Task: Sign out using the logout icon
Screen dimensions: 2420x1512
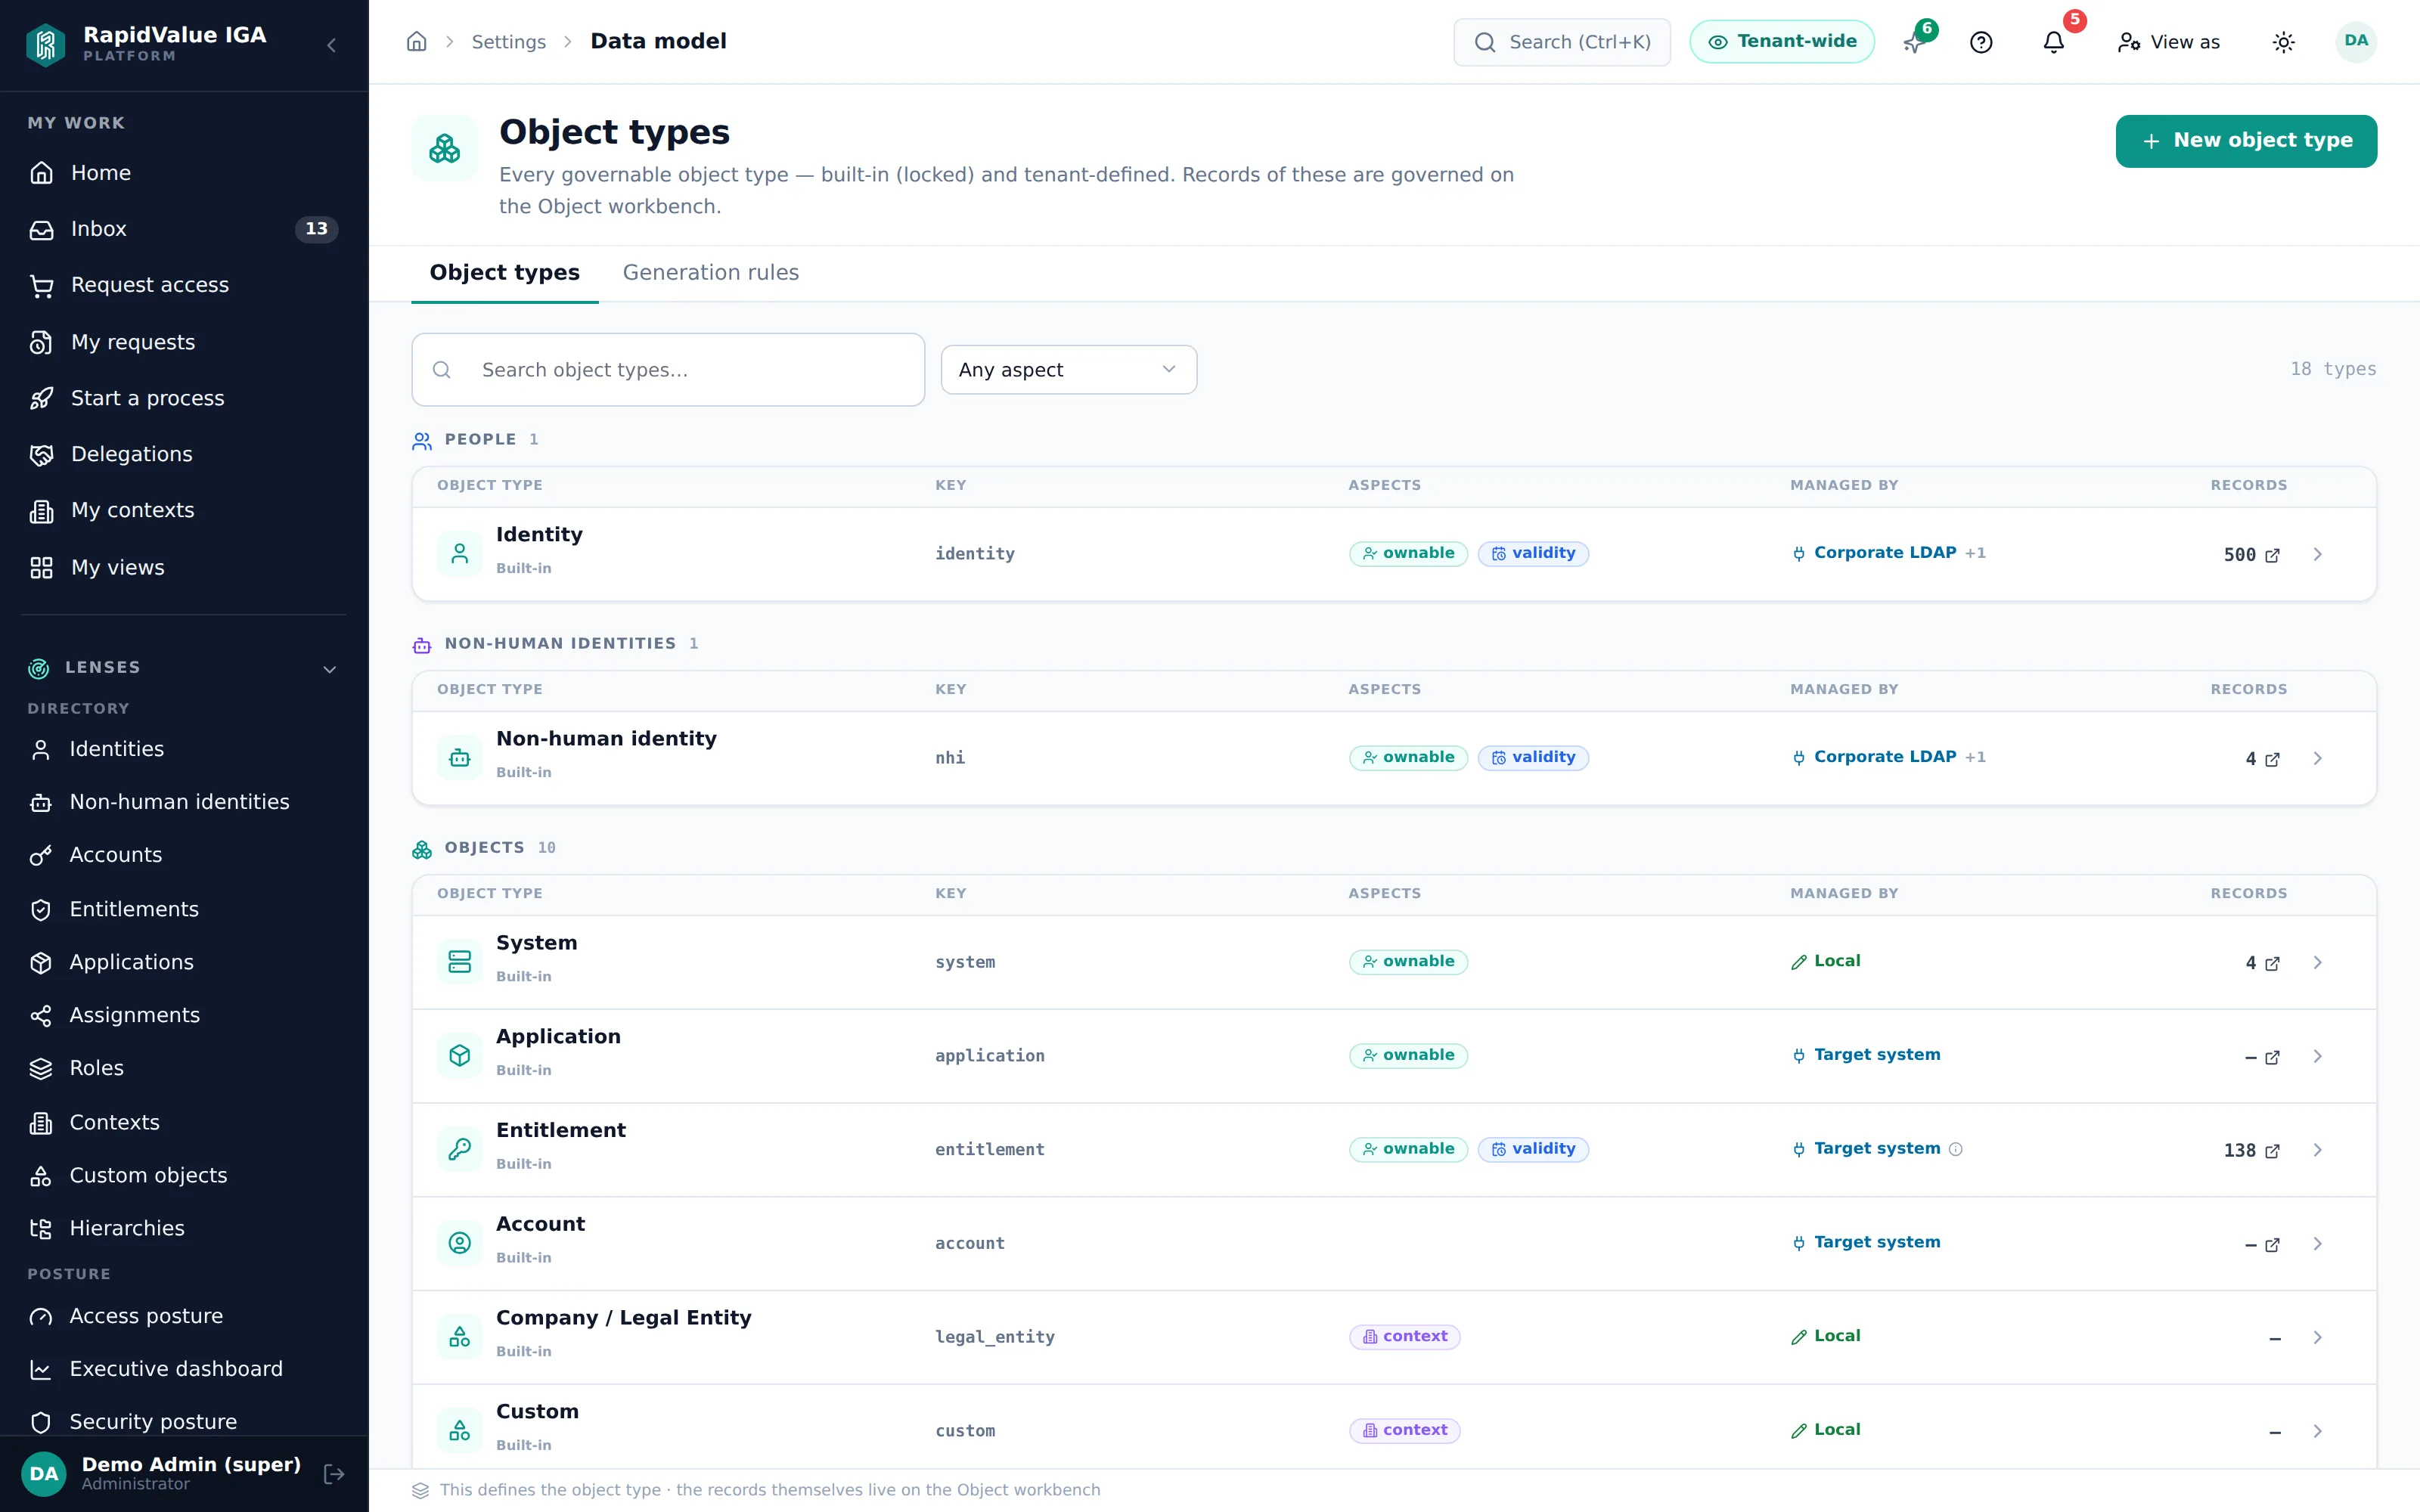Action: coord(334,1473)
